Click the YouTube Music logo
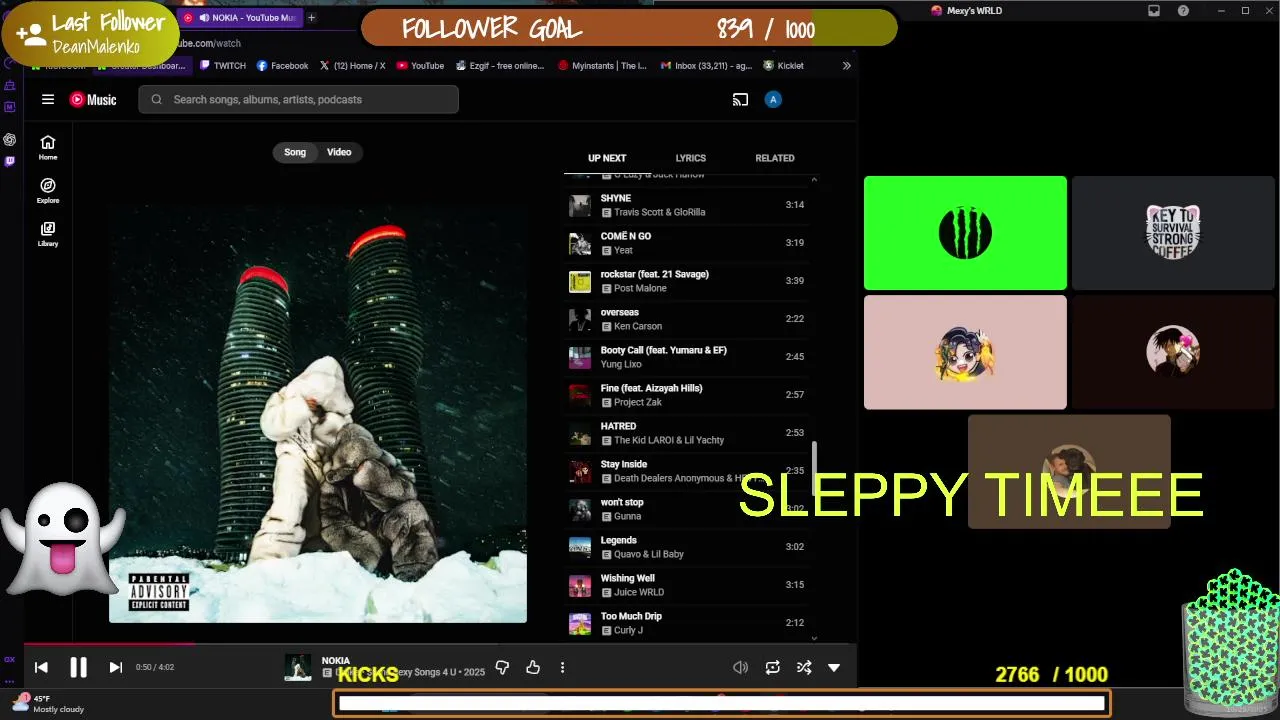This screenshot has width=1280, height=720. point(93,99)
